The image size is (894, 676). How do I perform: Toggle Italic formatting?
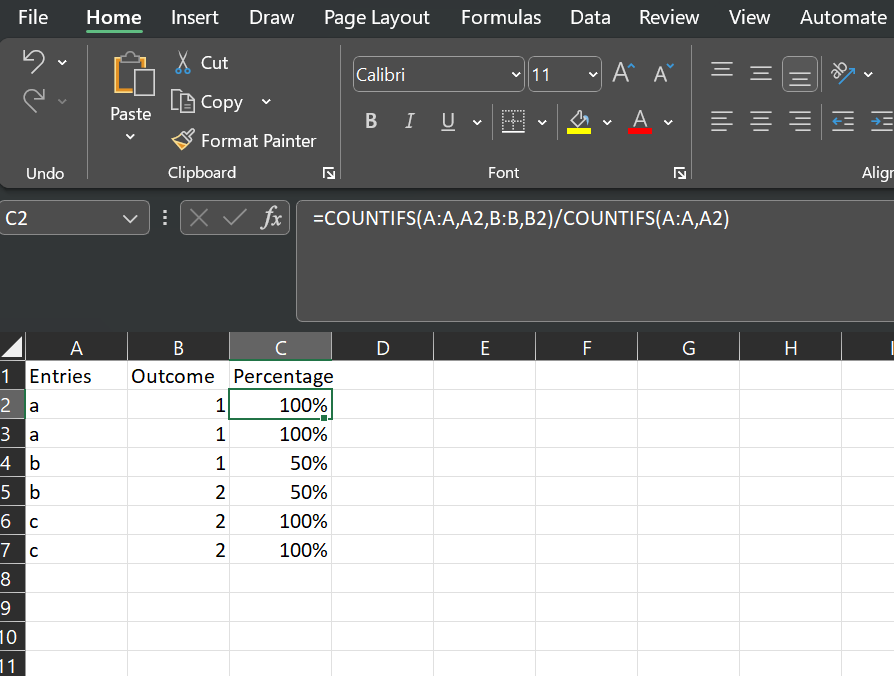pos(409,121)
